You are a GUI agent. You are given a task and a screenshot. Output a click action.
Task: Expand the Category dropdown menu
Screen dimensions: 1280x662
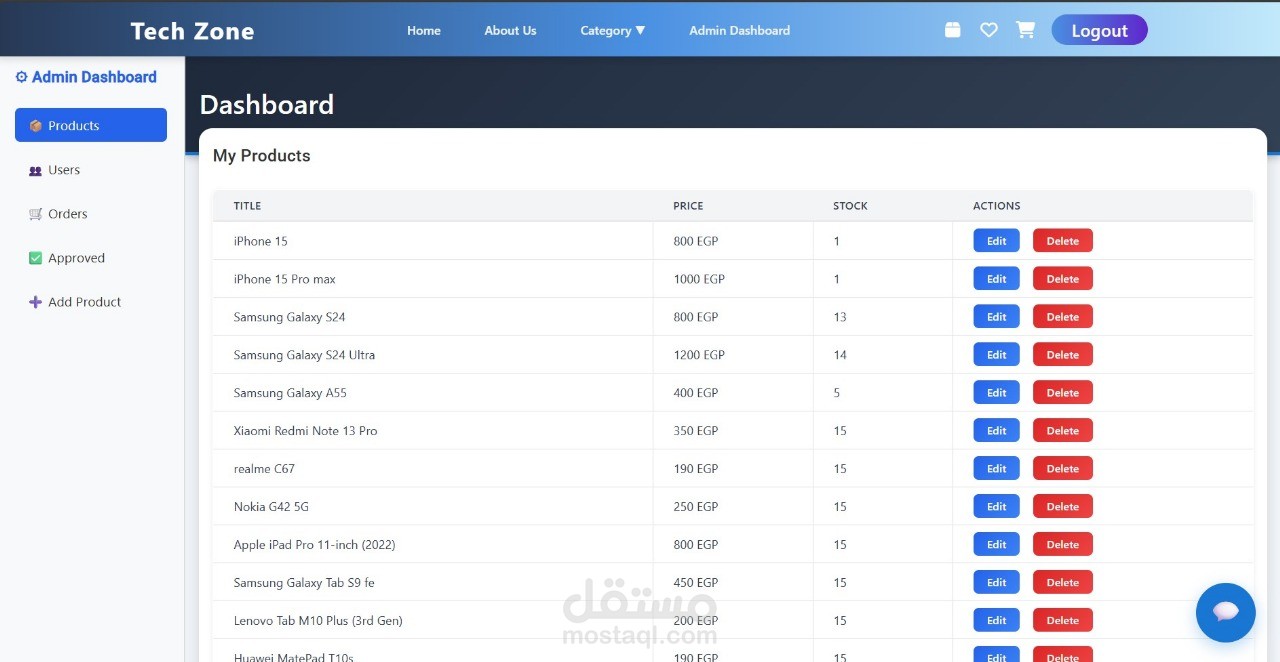coord(612,31)
